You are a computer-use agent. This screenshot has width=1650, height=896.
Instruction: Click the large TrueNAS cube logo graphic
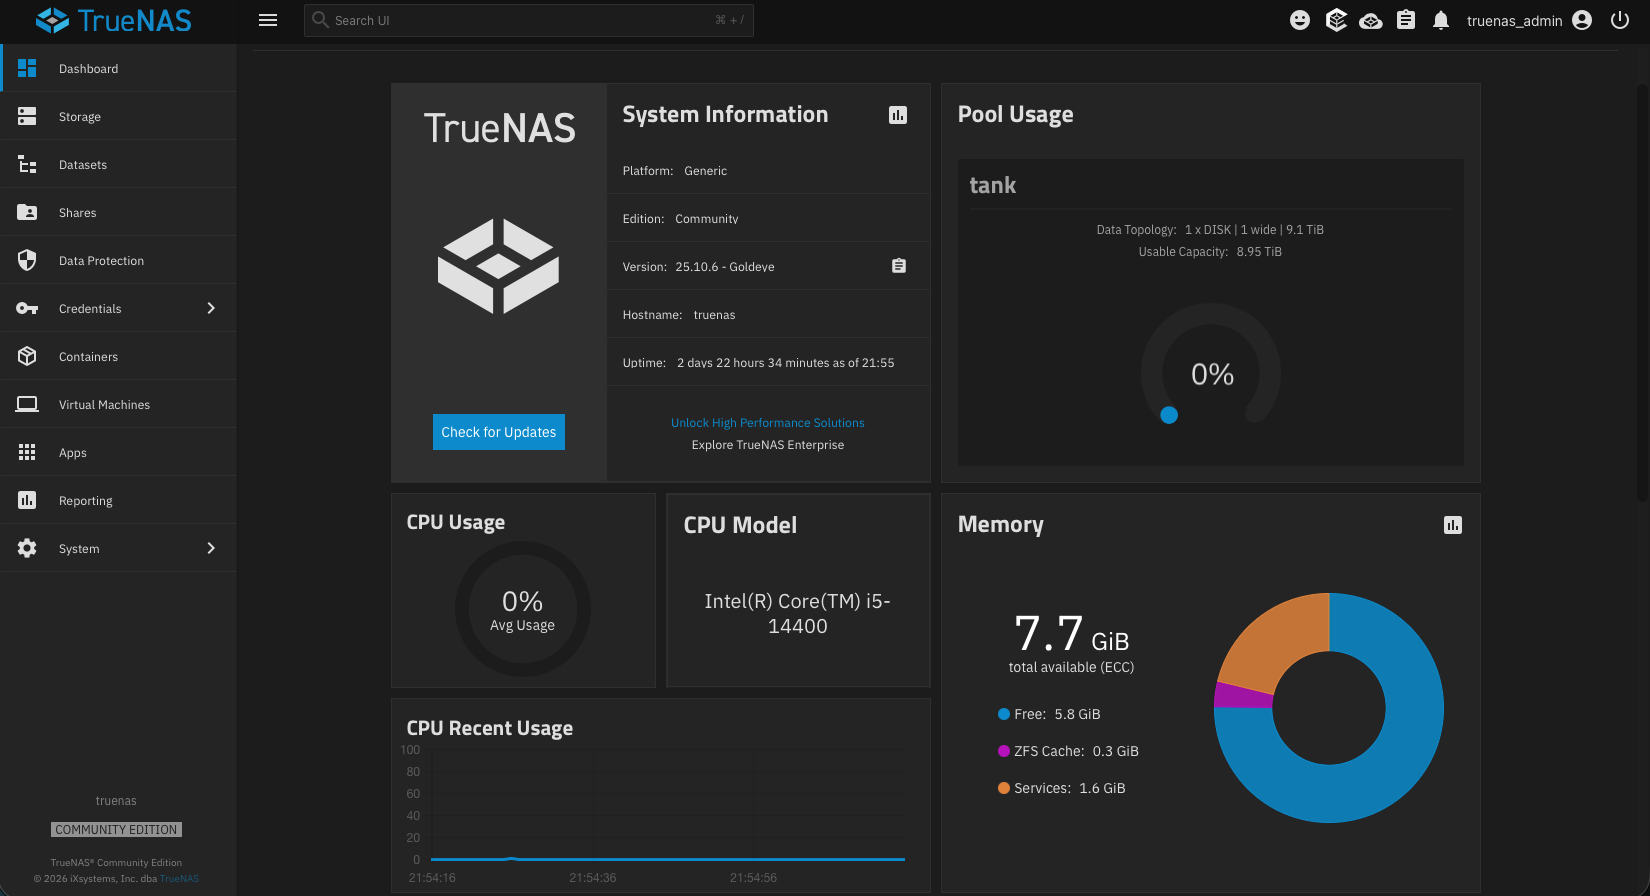coord(498,266)
